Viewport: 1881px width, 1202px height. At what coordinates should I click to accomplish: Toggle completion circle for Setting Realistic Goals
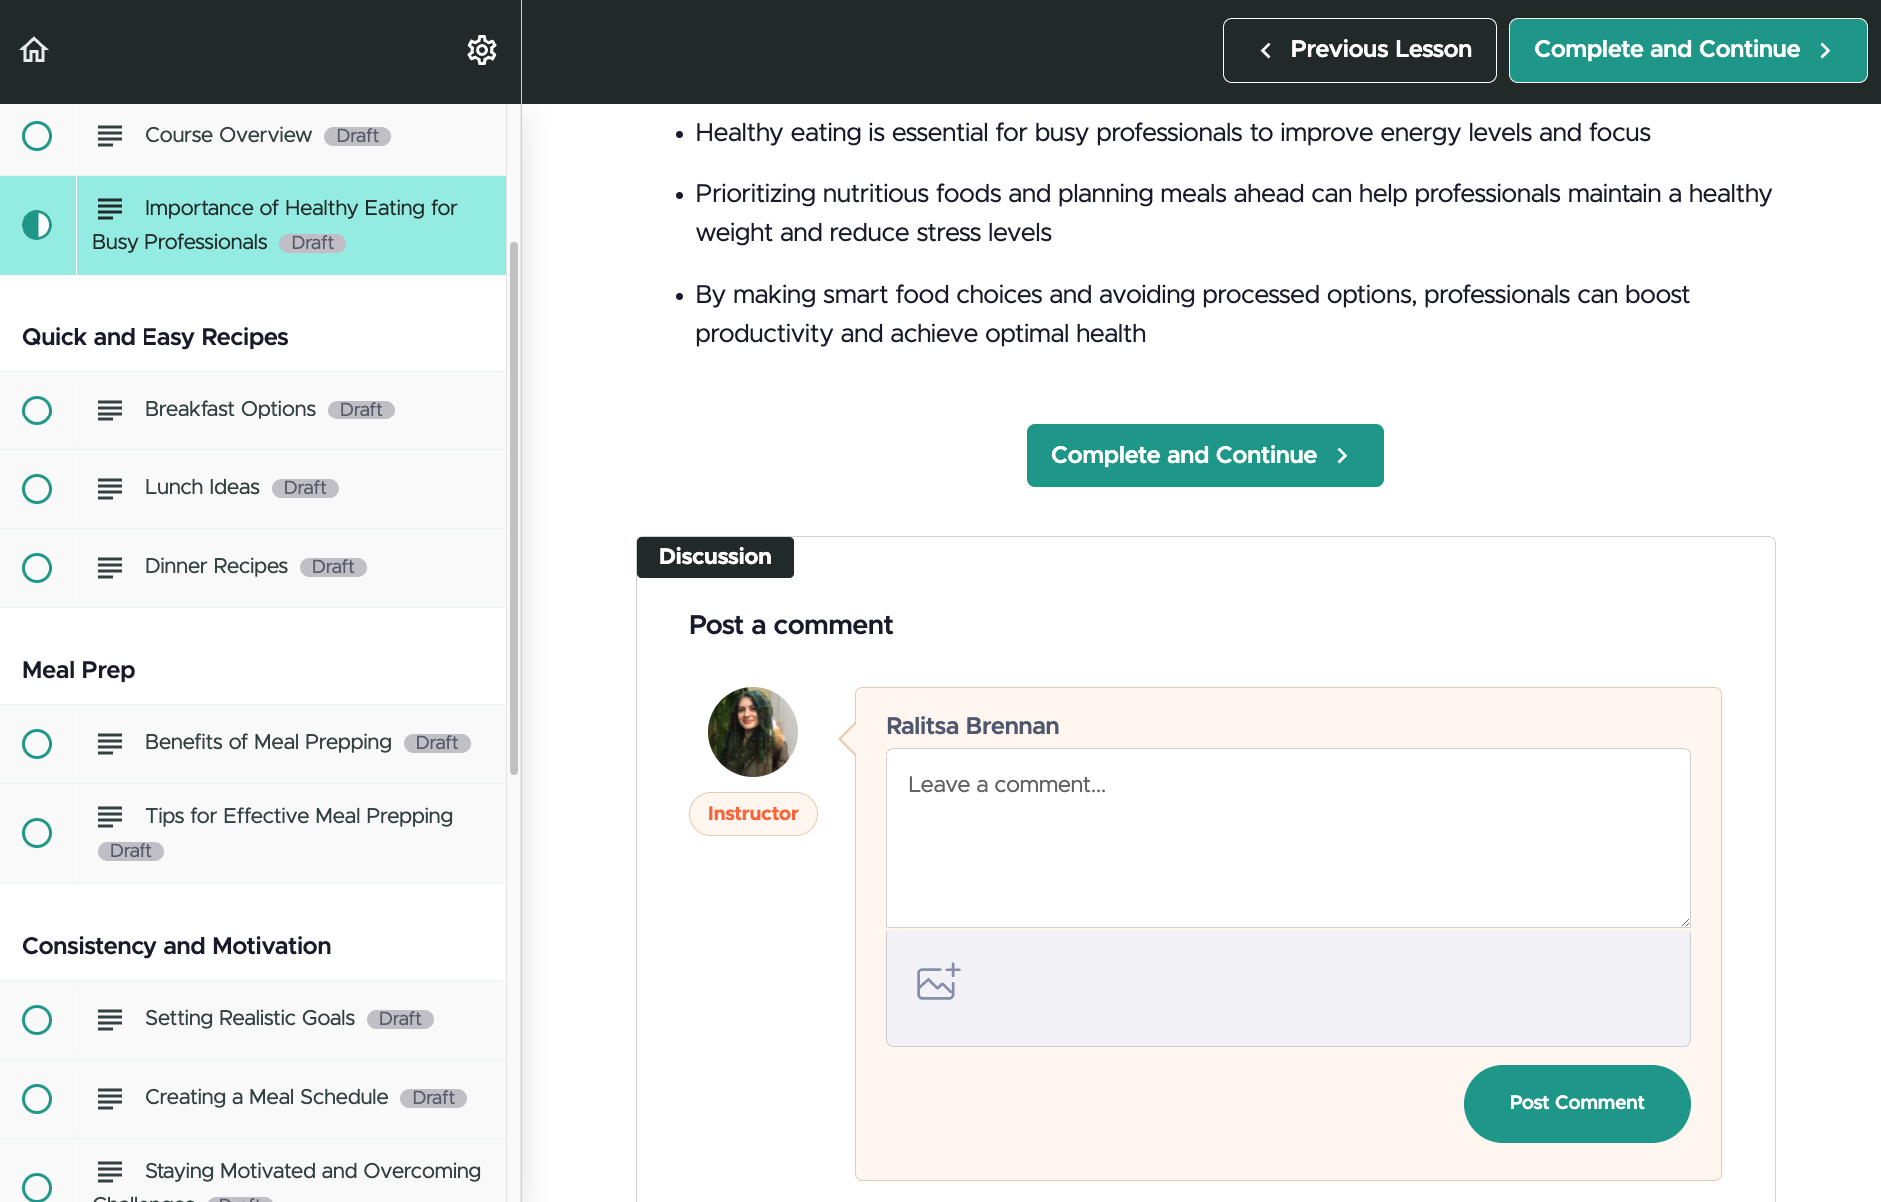[37, 1020]
